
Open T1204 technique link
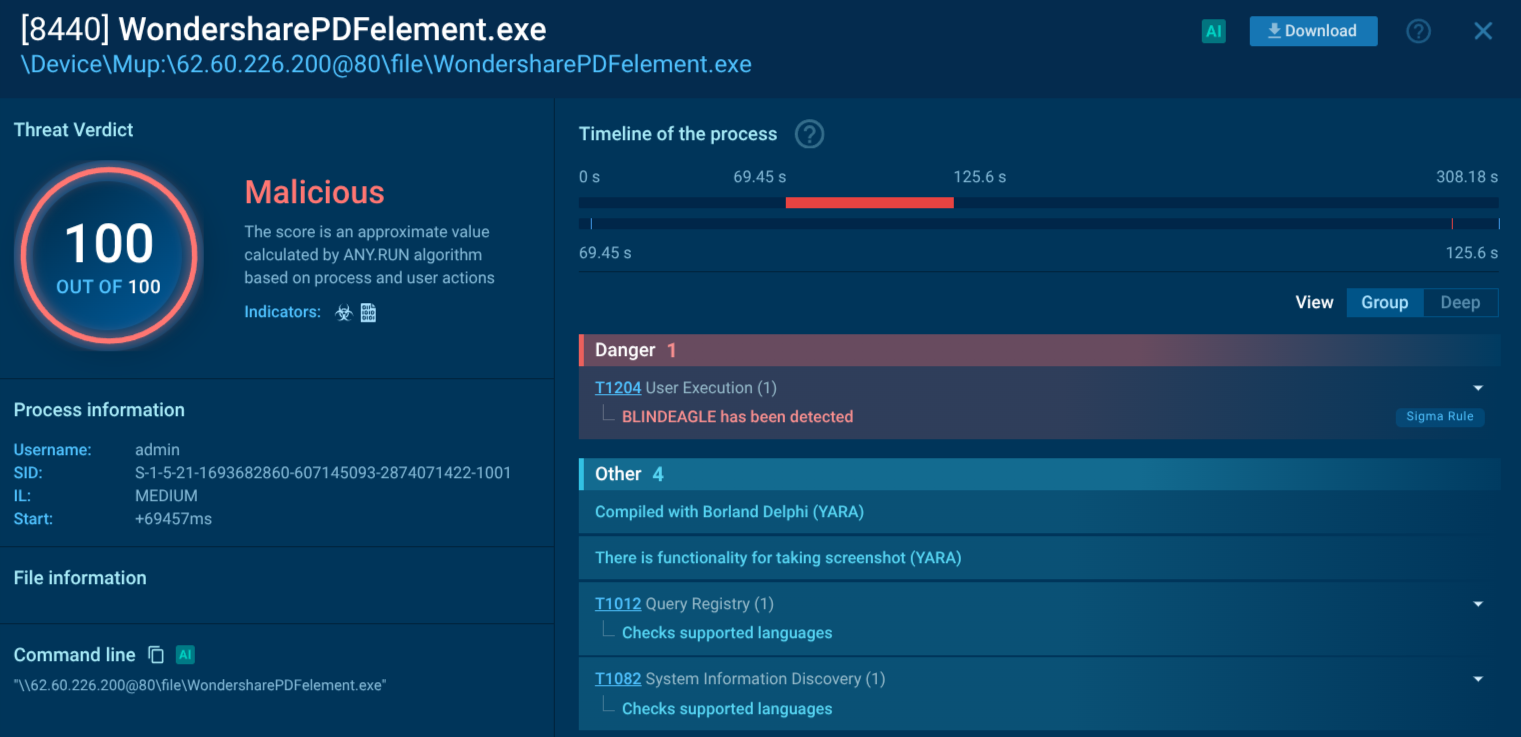click(x=618, y=388)
